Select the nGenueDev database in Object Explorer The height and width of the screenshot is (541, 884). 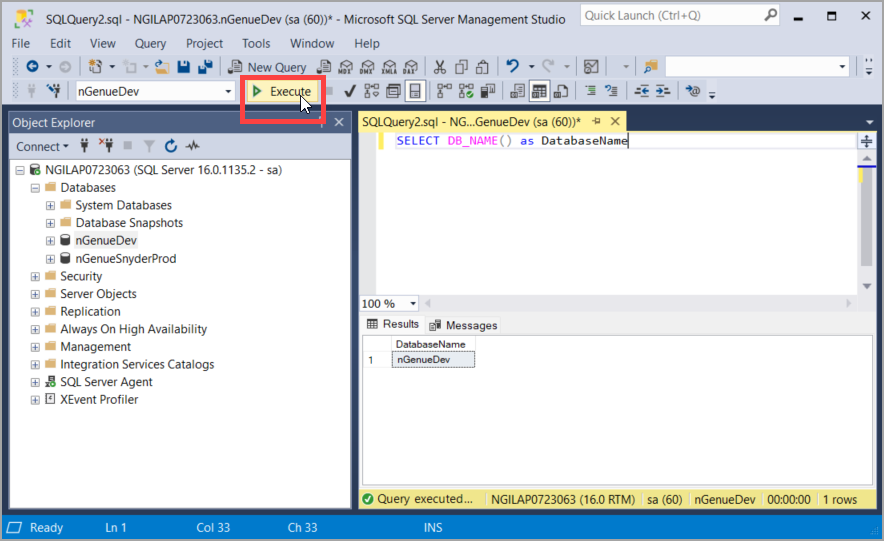coord(106,241)
